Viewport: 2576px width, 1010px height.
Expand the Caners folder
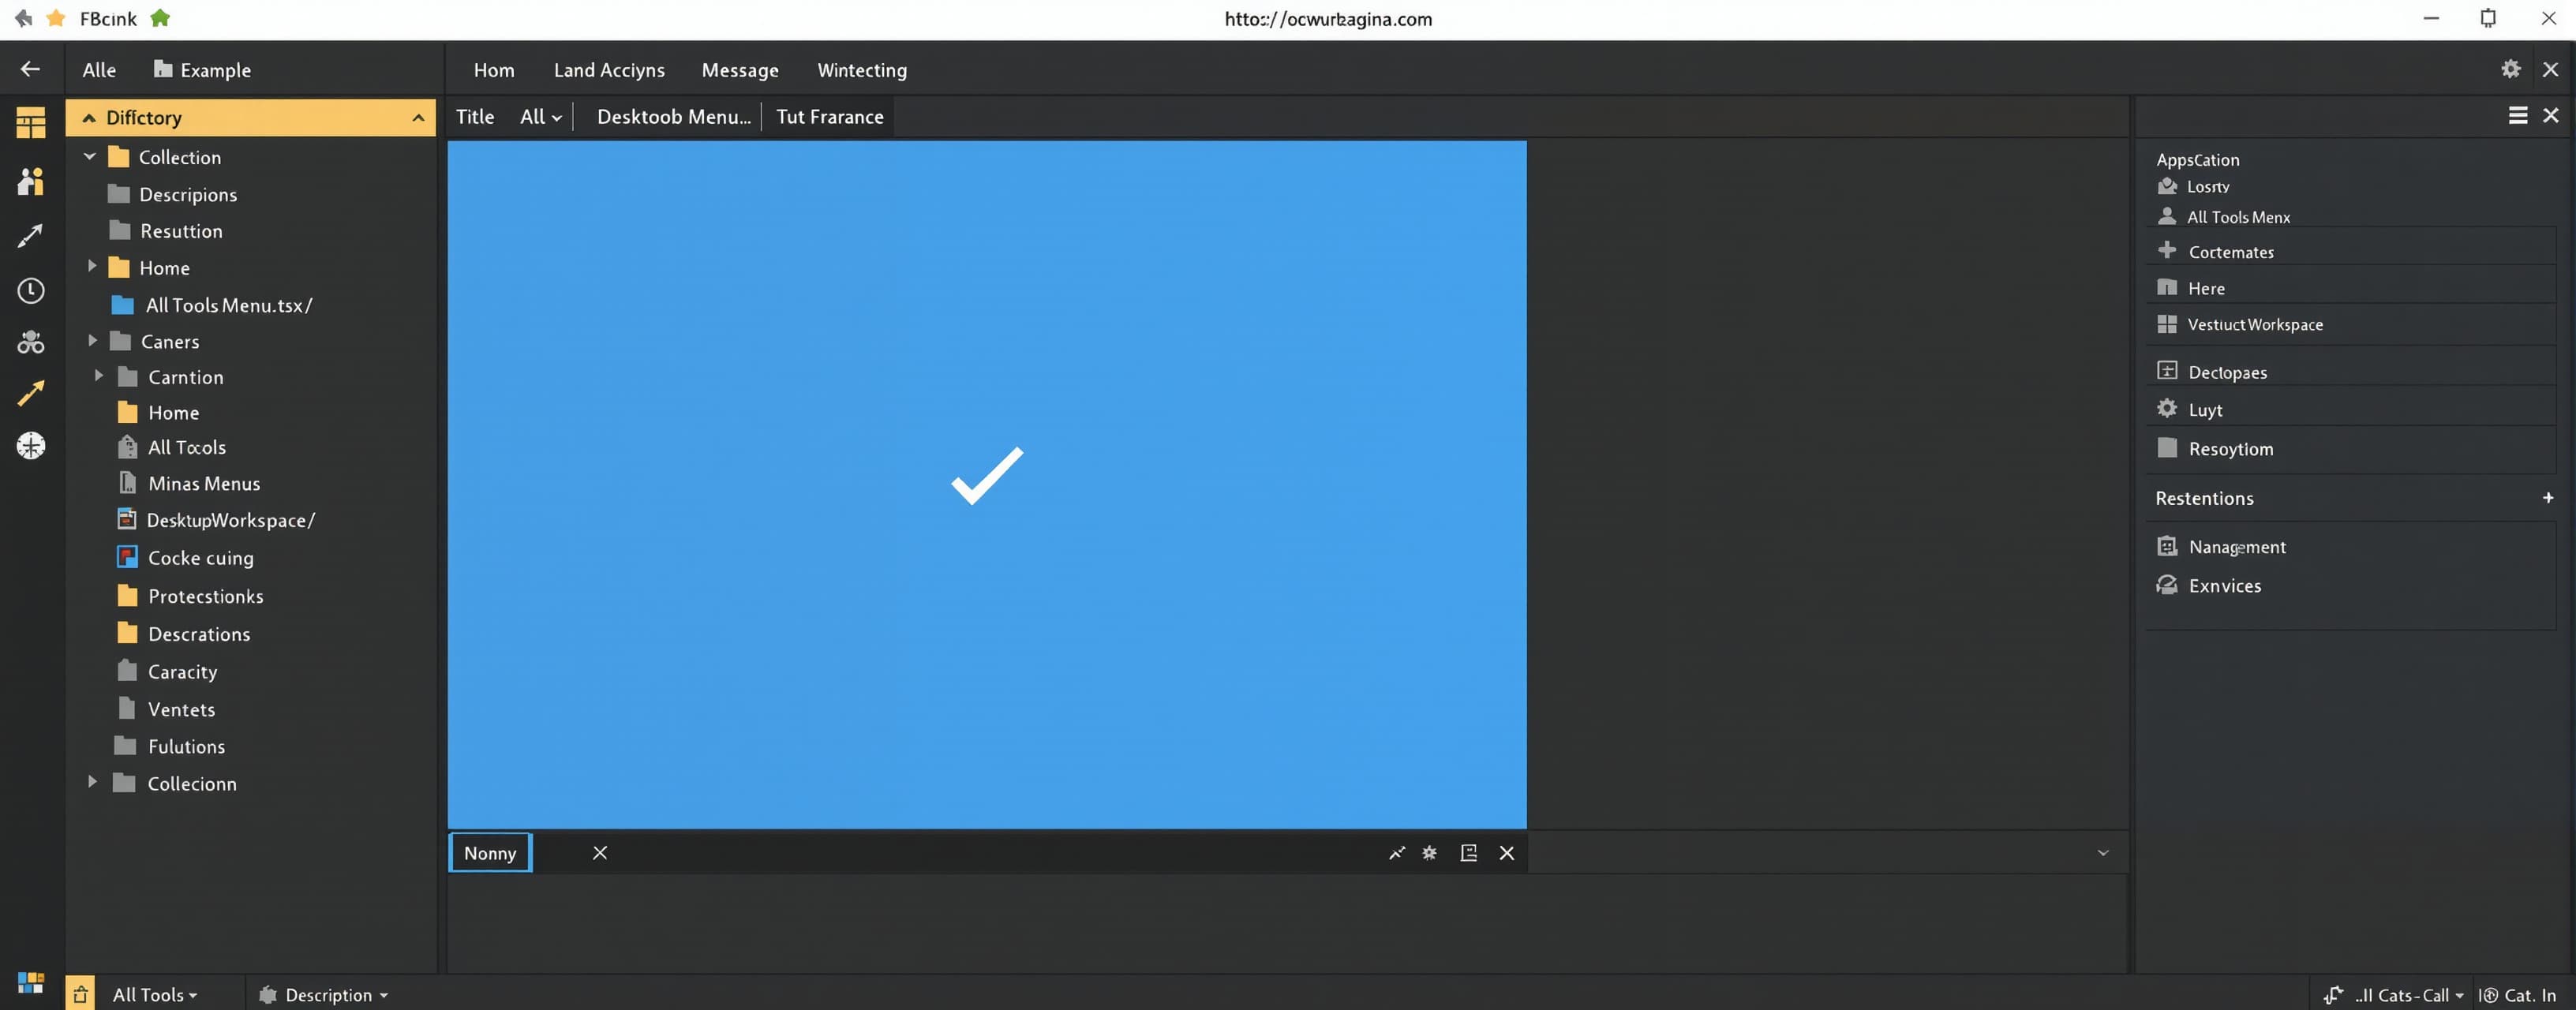point(92,340)
